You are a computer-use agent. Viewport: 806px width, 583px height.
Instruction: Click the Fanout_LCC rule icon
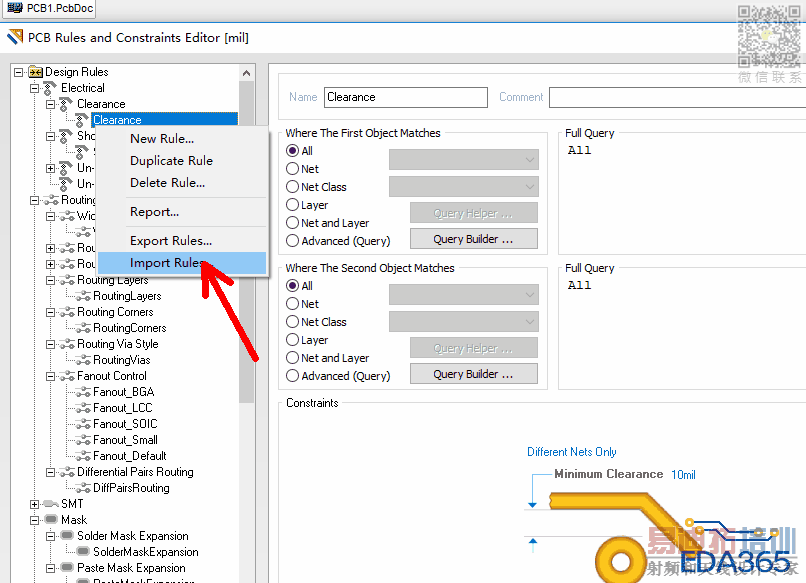[83, 408]
